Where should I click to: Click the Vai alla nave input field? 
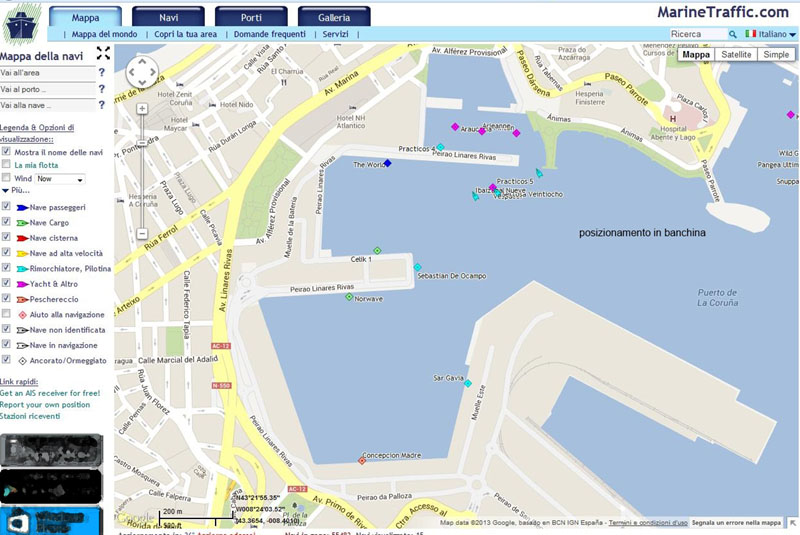click(x=47, y=105)
